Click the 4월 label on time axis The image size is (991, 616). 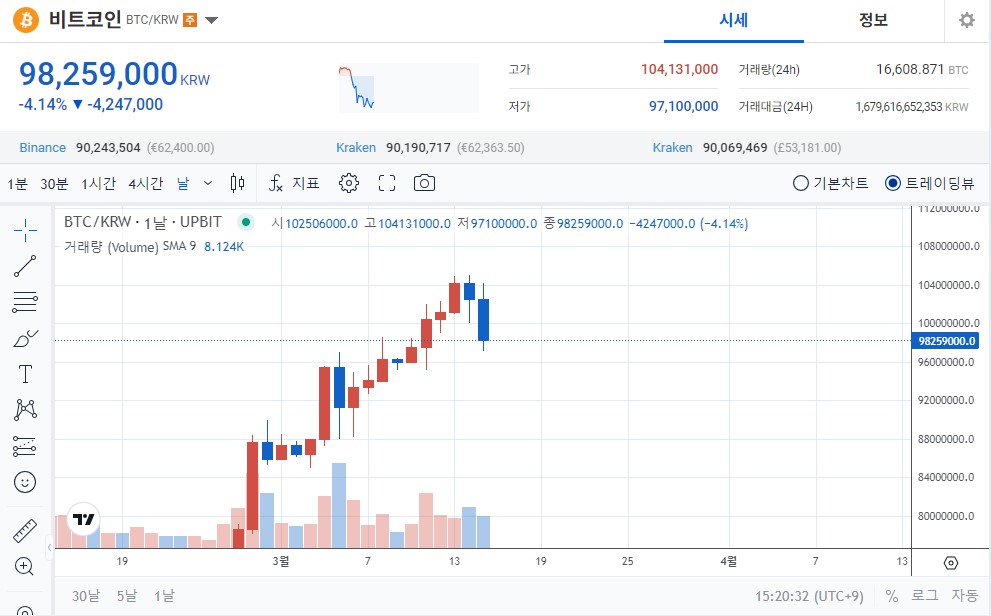coord(728,561)
